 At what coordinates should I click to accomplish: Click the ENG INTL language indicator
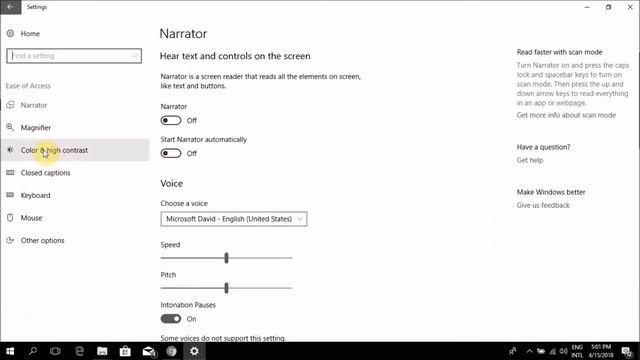(x=577, y=351)
